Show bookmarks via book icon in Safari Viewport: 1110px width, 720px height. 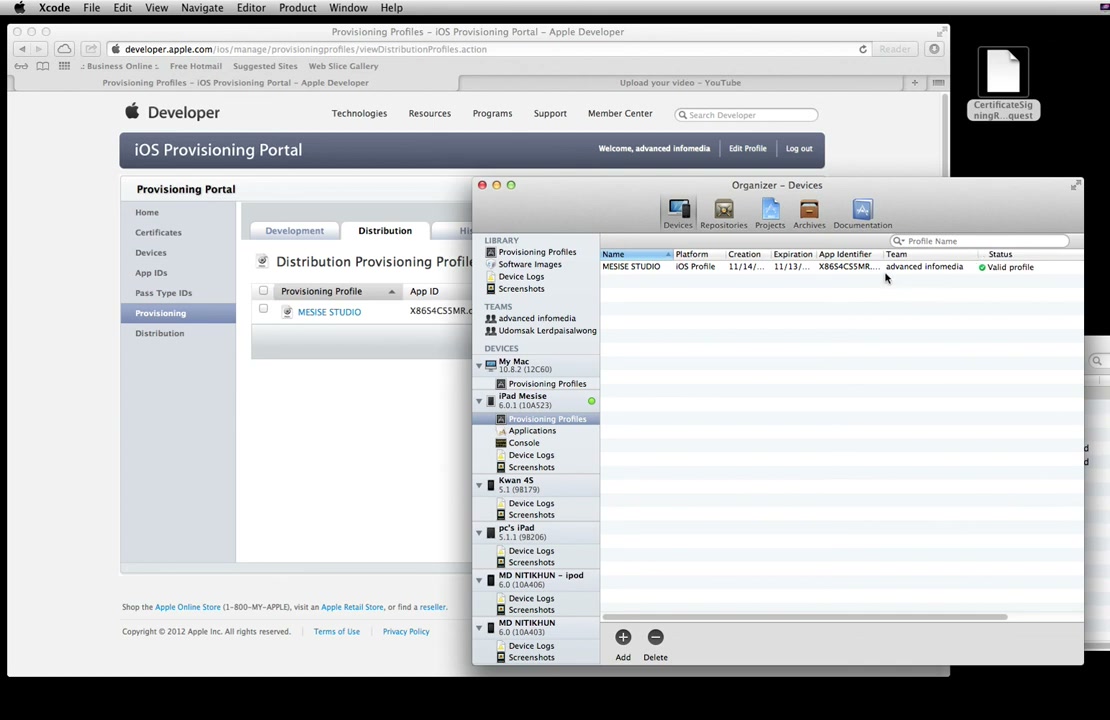(43, 66)
